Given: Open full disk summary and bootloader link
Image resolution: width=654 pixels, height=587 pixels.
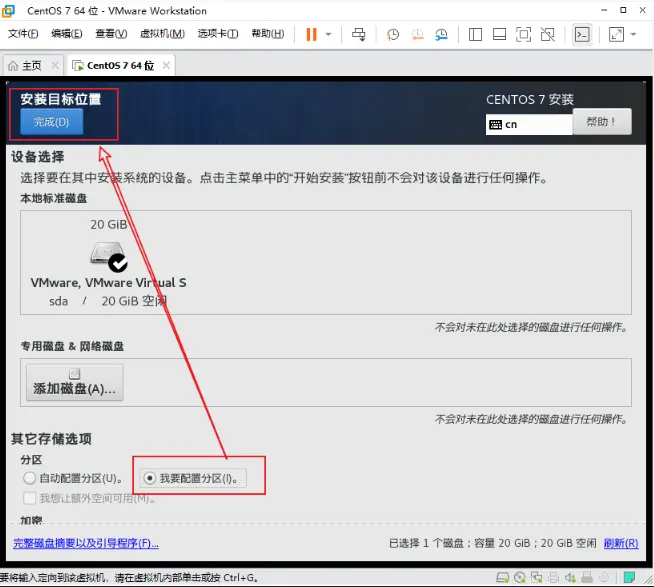Looking at the screenshot, I should [x=85, y=543].
